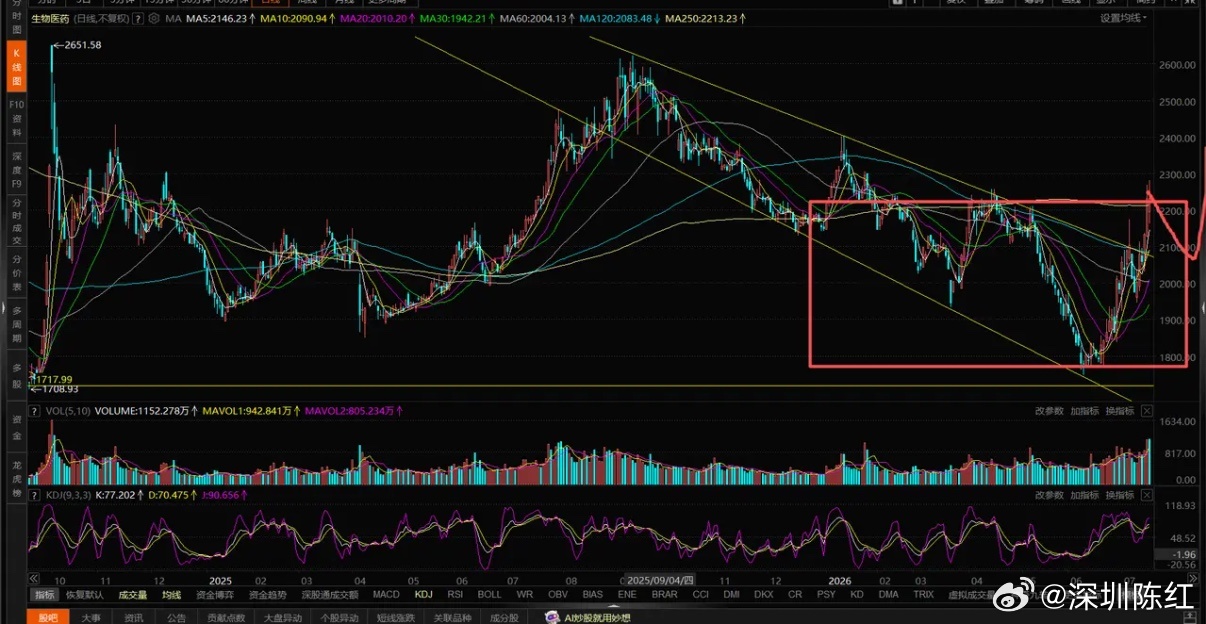The height and width of the screenshot is (624, 1206).
Task: Switch to the BOLL indicator
Action: pyautogui.click(x=490, y=594)
